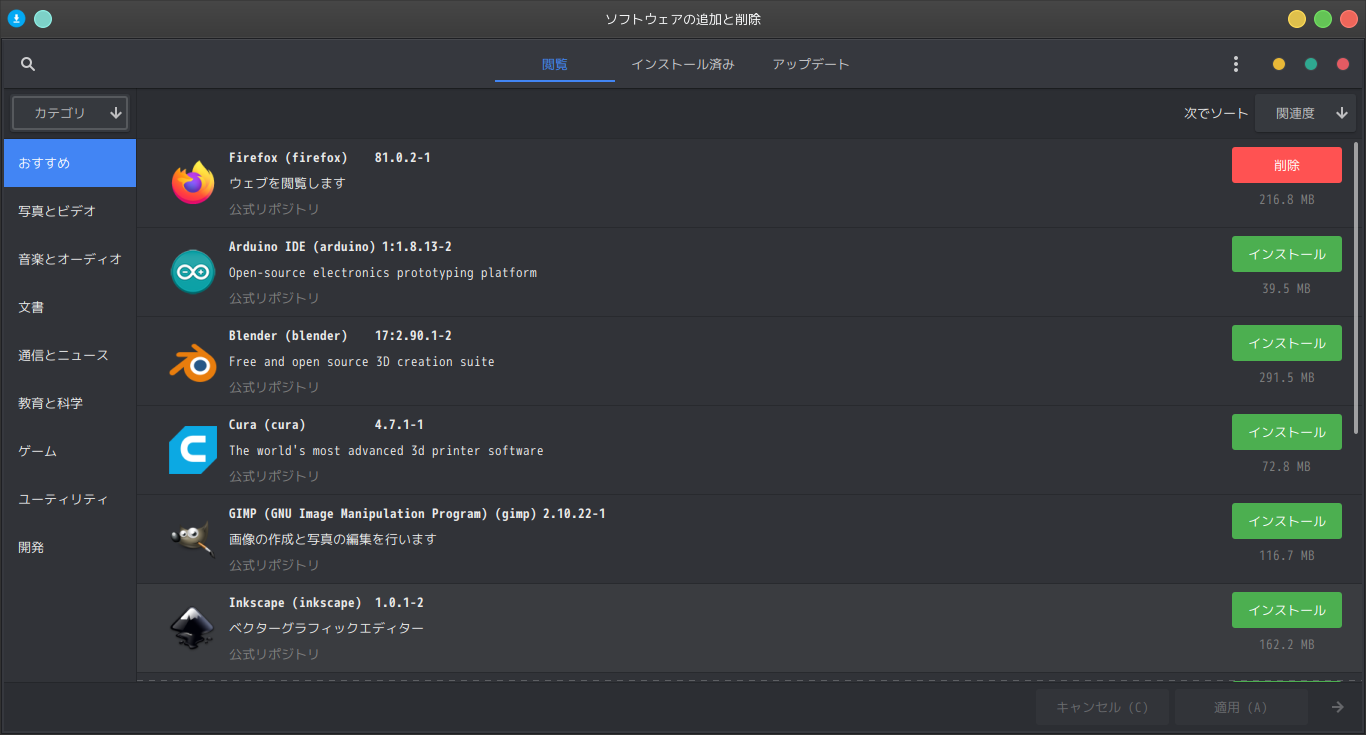This screenshot has height=735, width=1366.
Task: Click the yellow dot in the header bar
Action: pyautogui.click(x=1279, y=64)
